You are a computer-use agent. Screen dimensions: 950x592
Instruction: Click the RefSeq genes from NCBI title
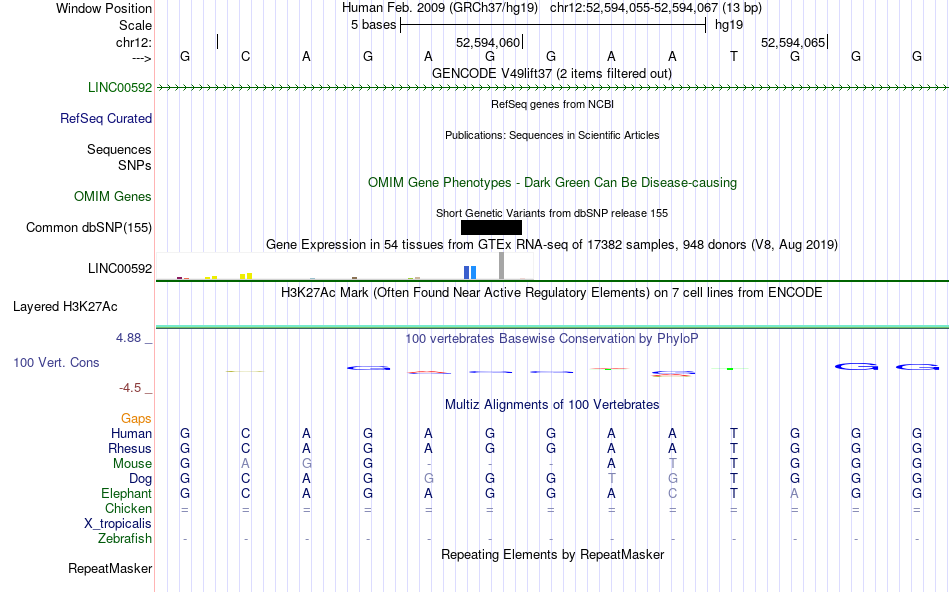click(x=553, y=104)
